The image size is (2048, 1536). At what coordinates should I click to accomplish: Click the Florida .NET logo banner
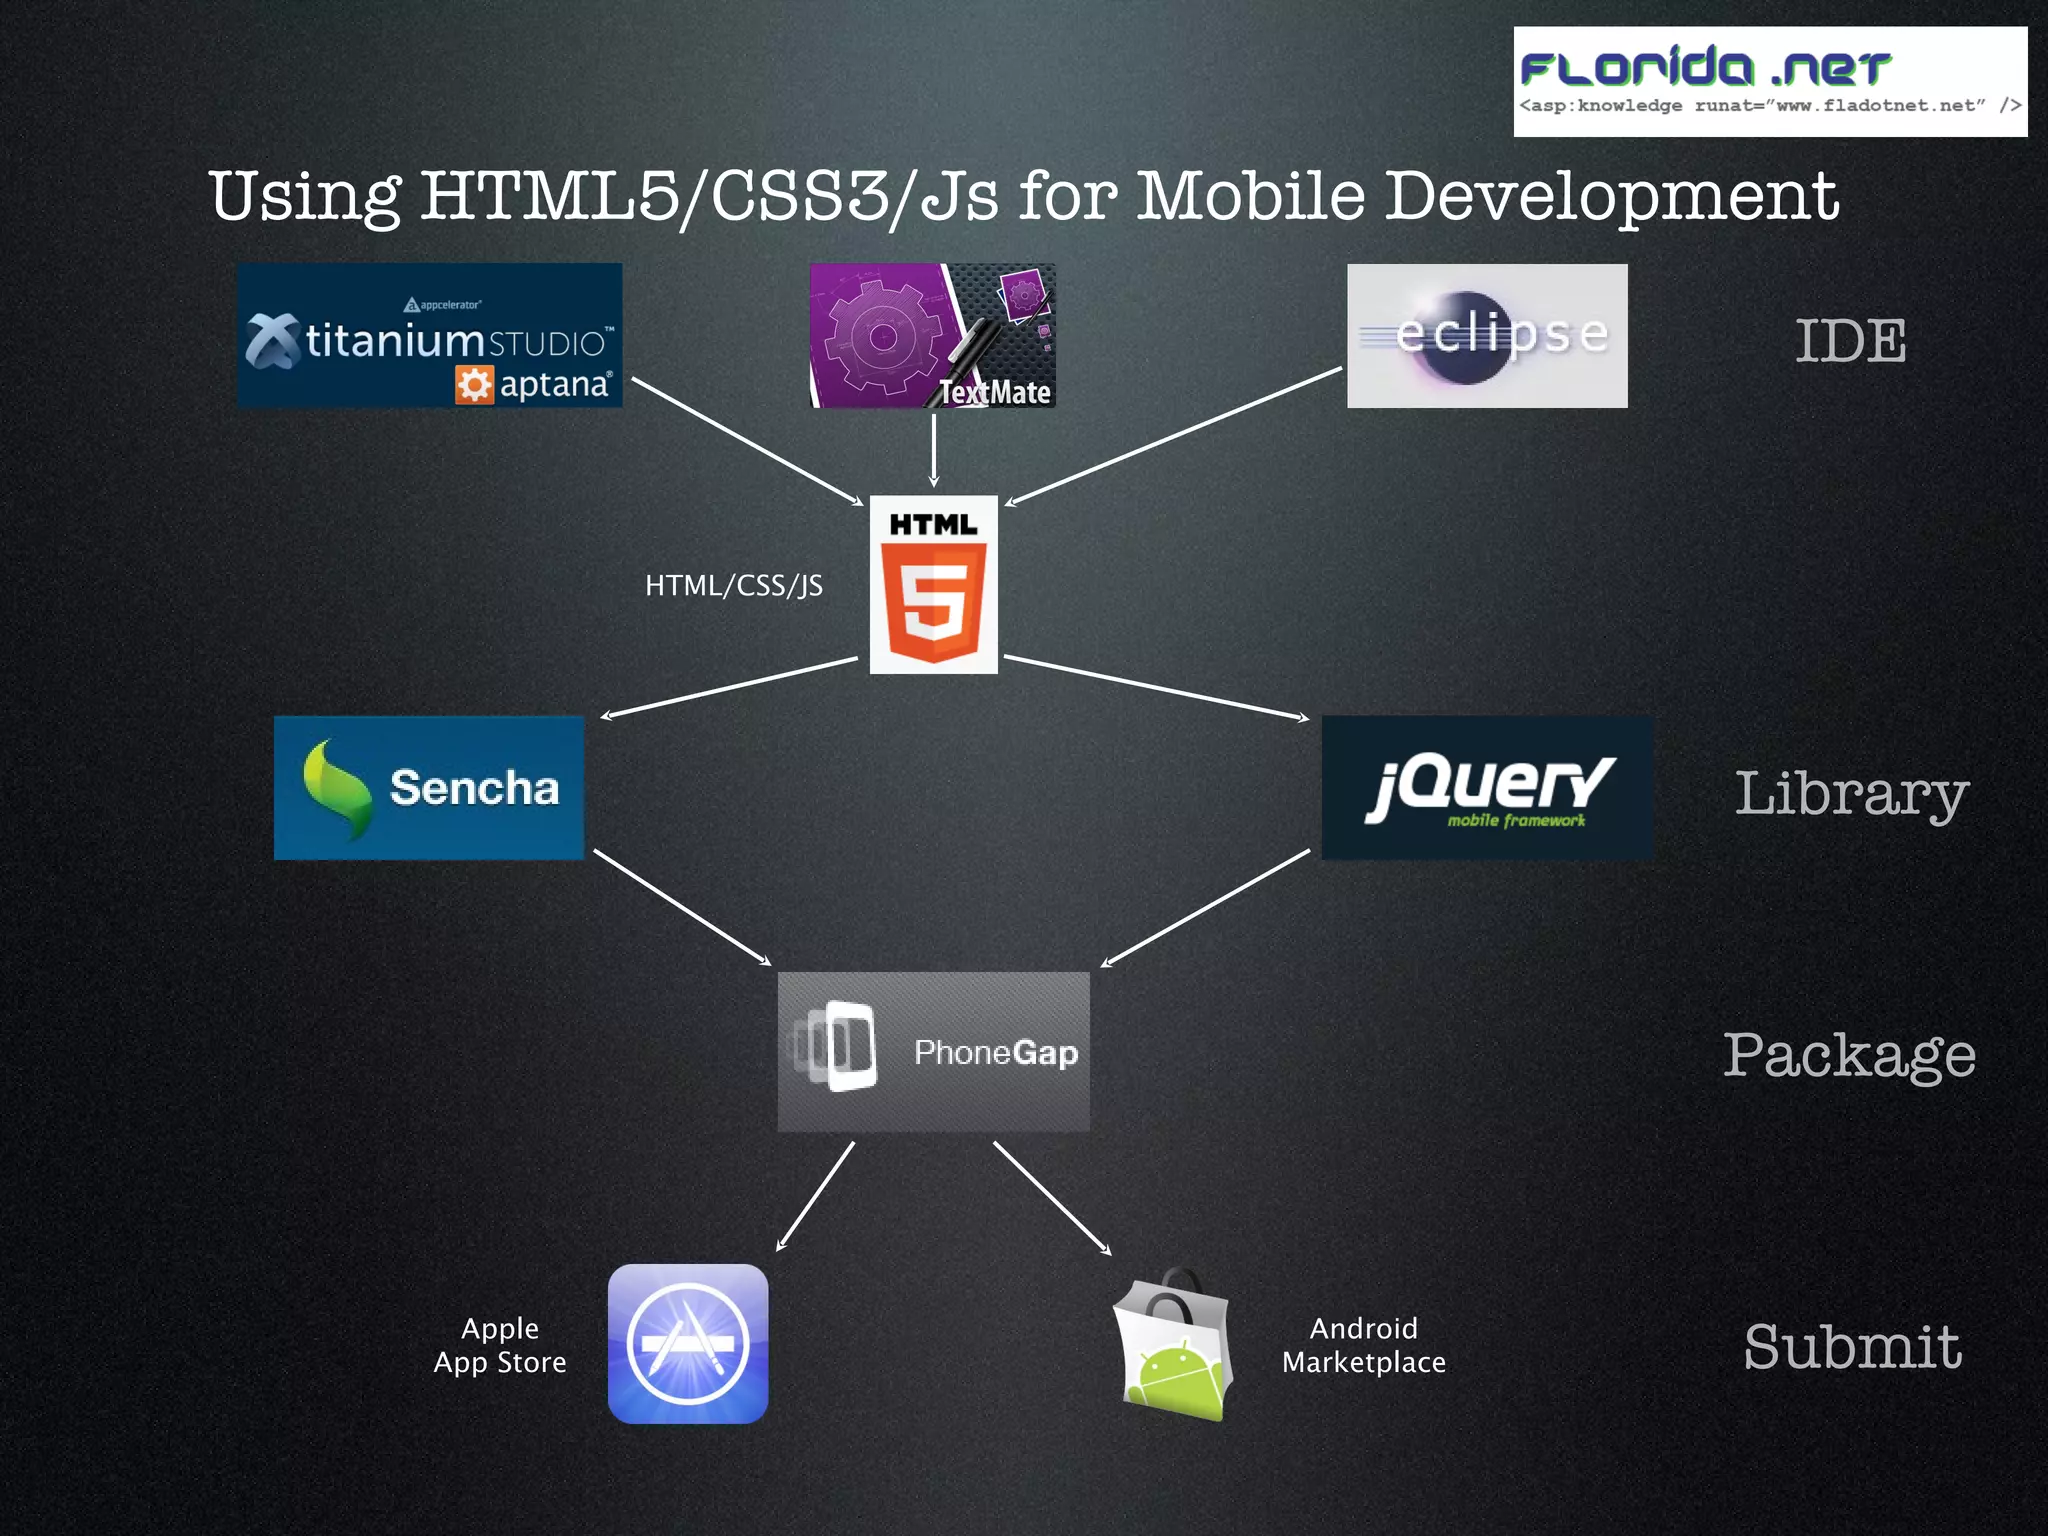[1770, 82]
